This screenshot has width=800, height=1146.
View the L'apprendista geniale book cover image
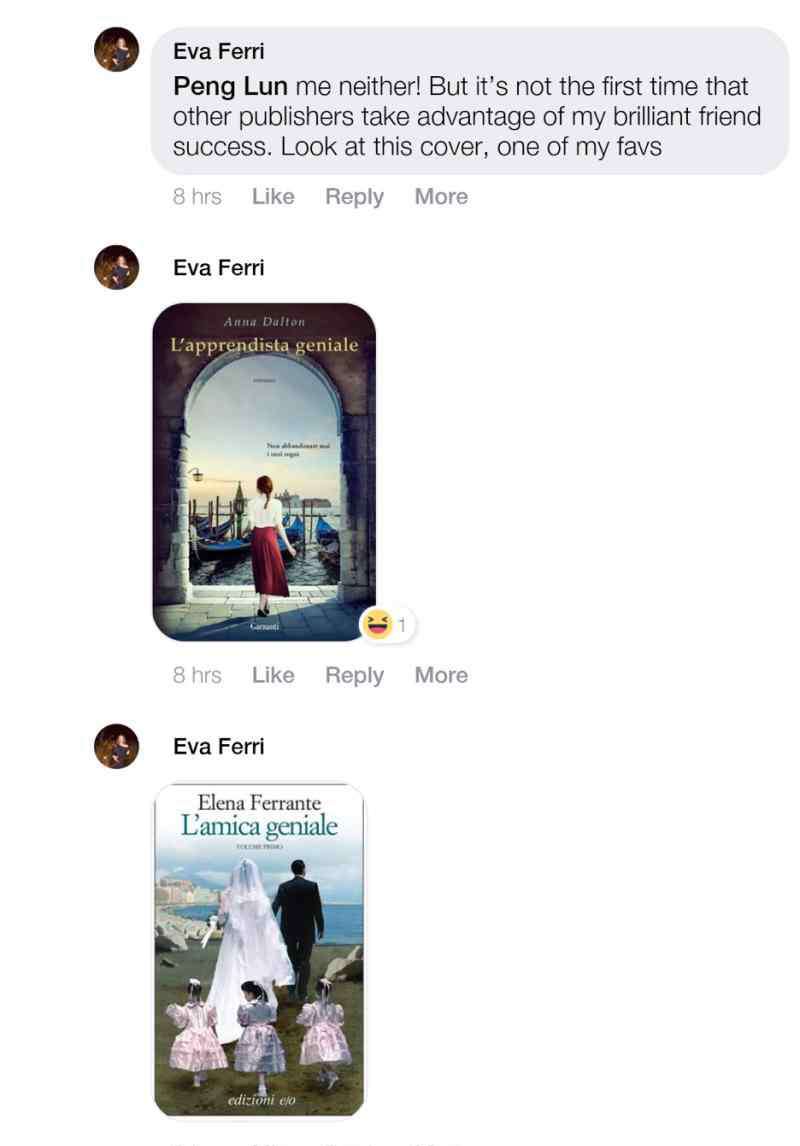coord(264,472)
